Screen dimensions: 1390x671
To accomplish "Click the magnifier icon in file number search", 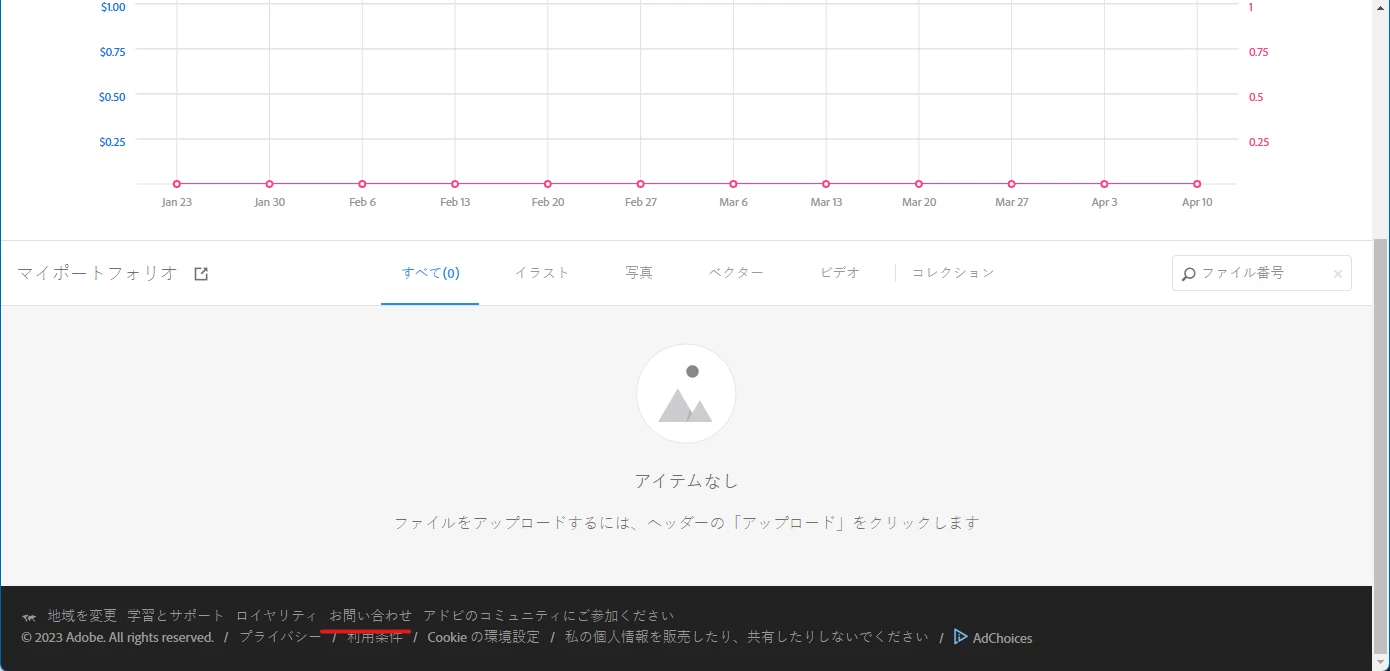I will click(1189, 274).
